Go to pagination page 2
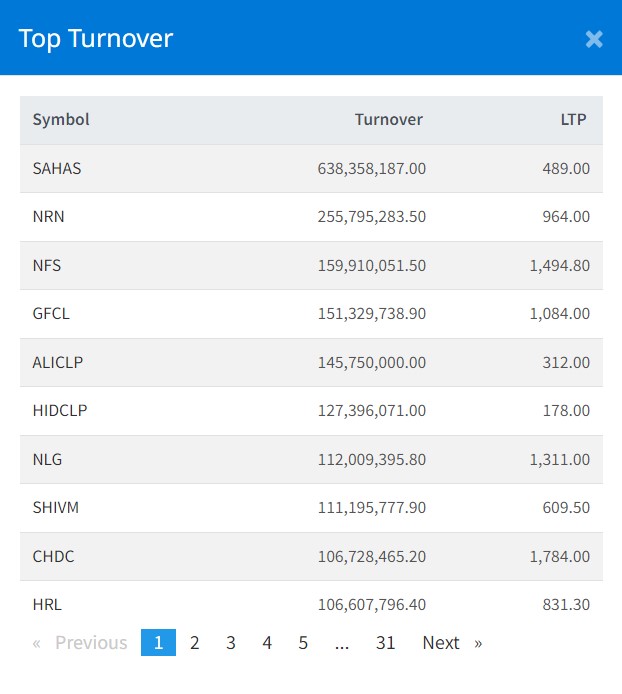Image resolution: width=622 pixels, height=694 pixels. (x=194, y=643)
